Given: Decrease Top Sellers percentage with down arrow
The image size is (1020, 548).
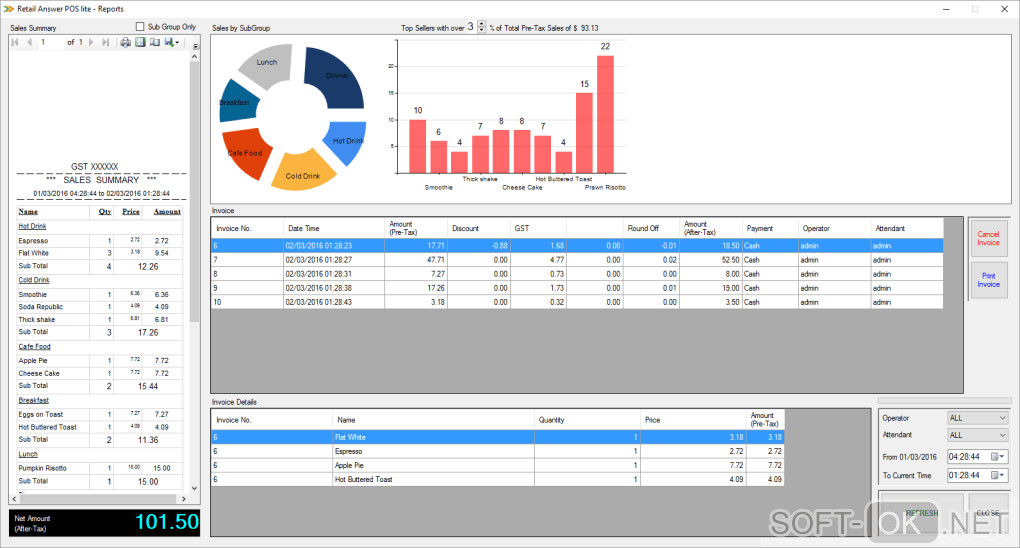Looking at the screenshot, I should click(x=482, y=31).
